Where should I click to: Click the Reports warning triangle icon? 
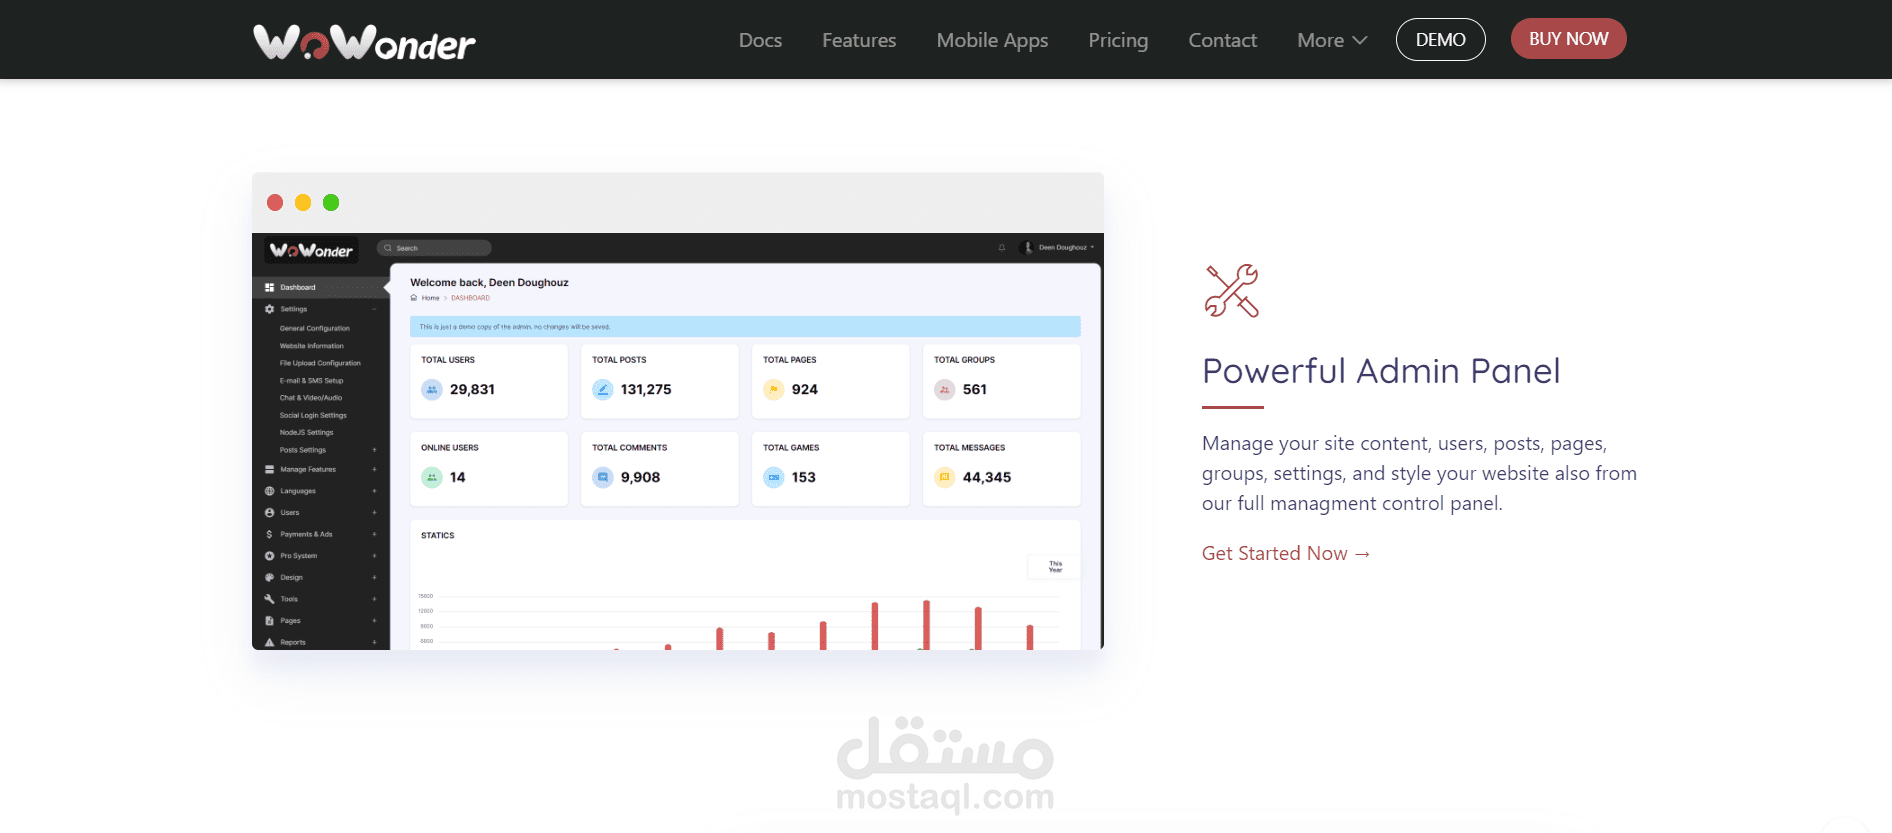click(x=269, y=642)
